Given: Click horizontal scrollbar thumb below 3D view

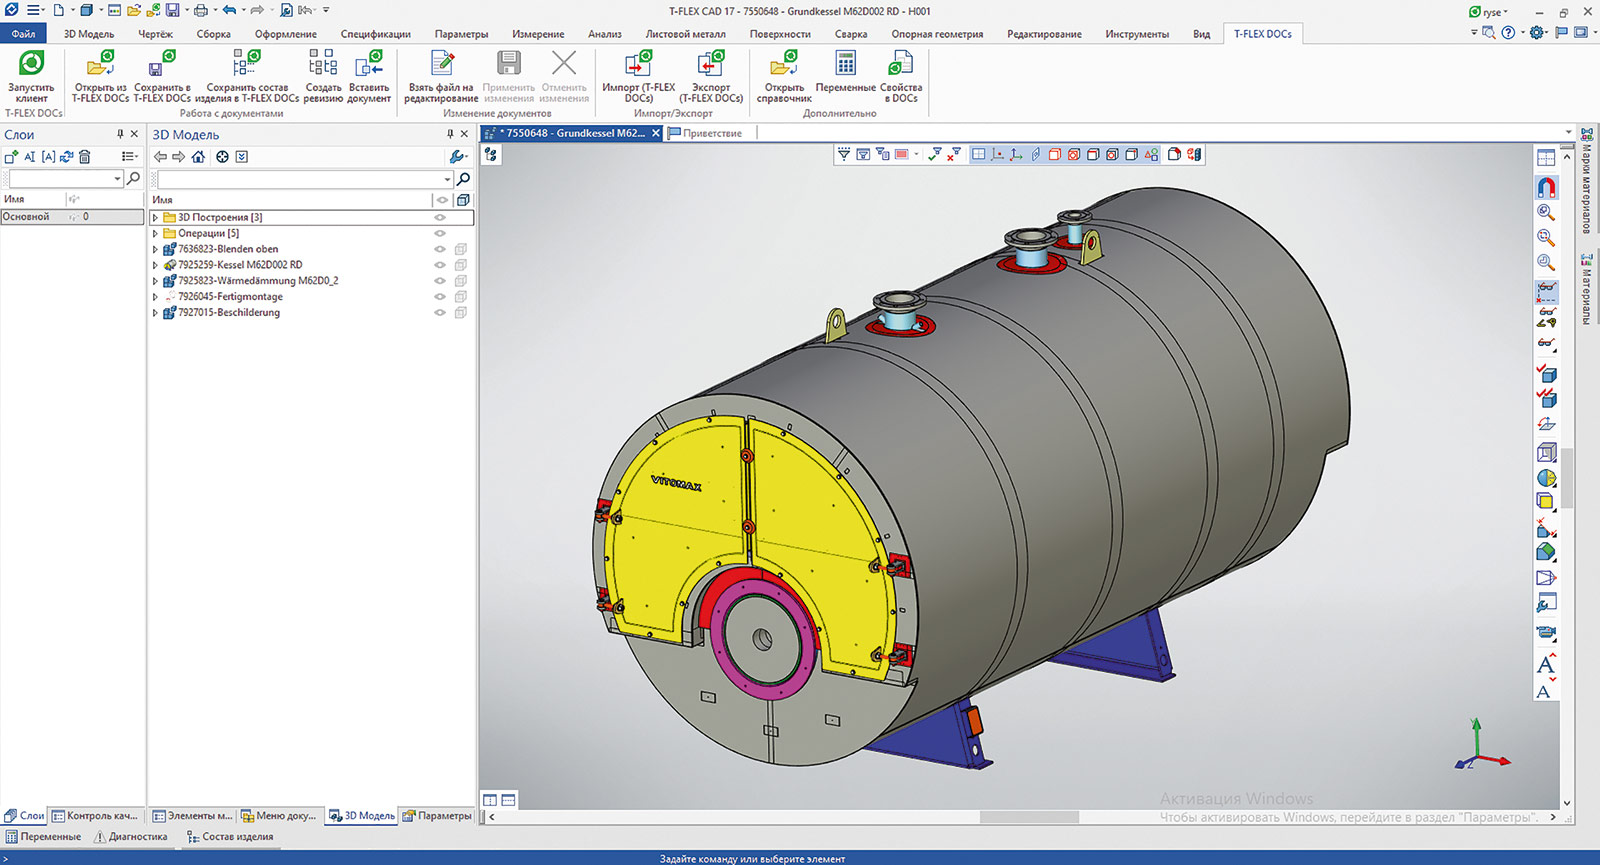Looking at the screenshot, I should pos(1029,817).
